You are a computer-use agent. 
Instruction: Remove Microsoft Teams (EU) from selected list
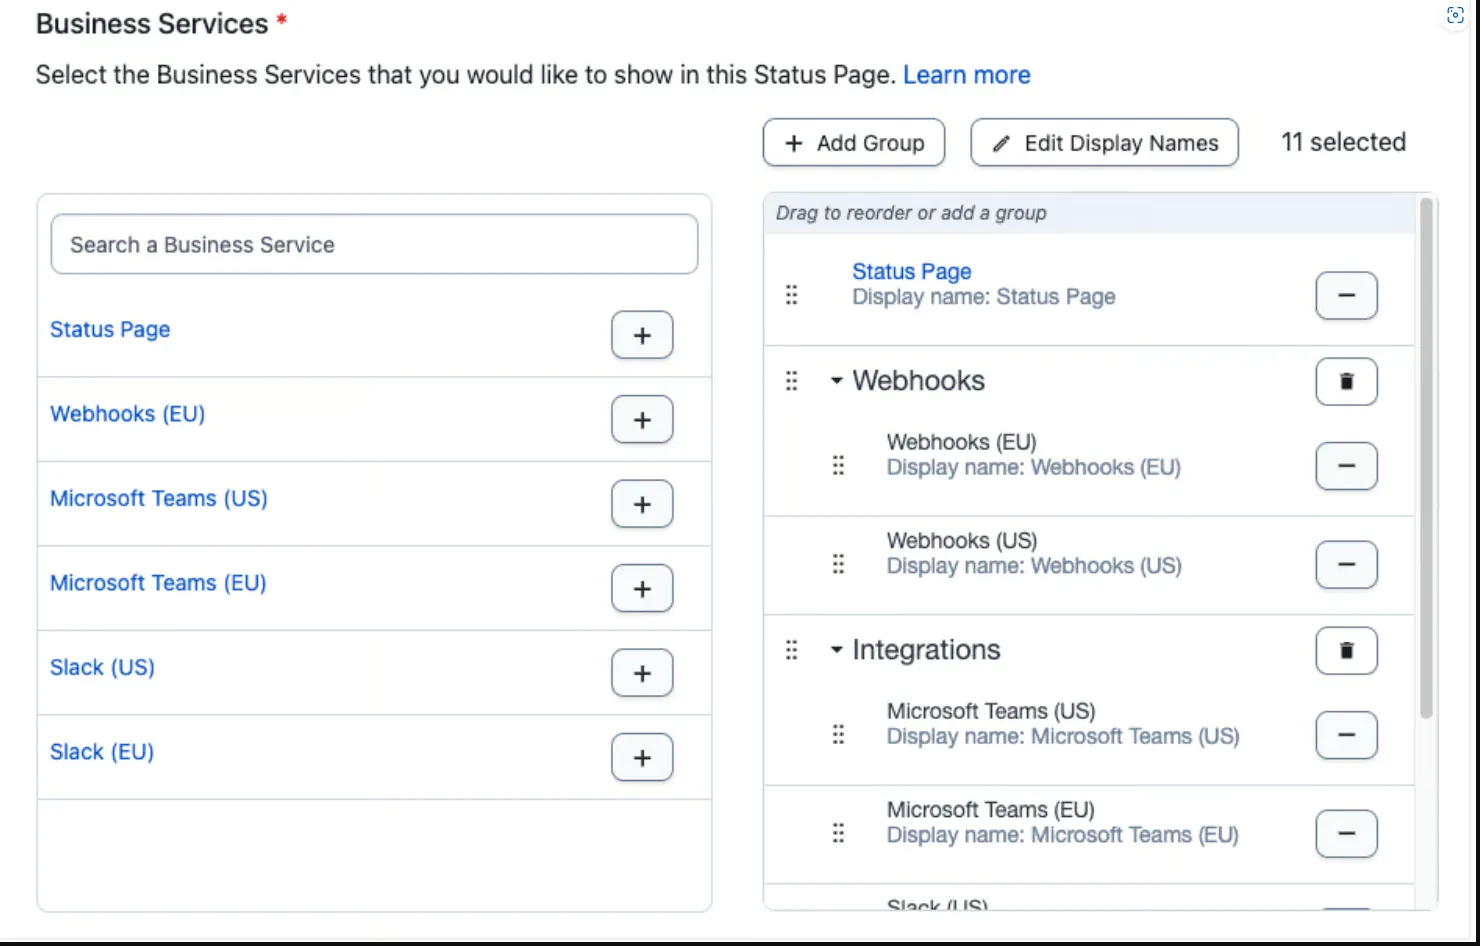point(1346,834)
